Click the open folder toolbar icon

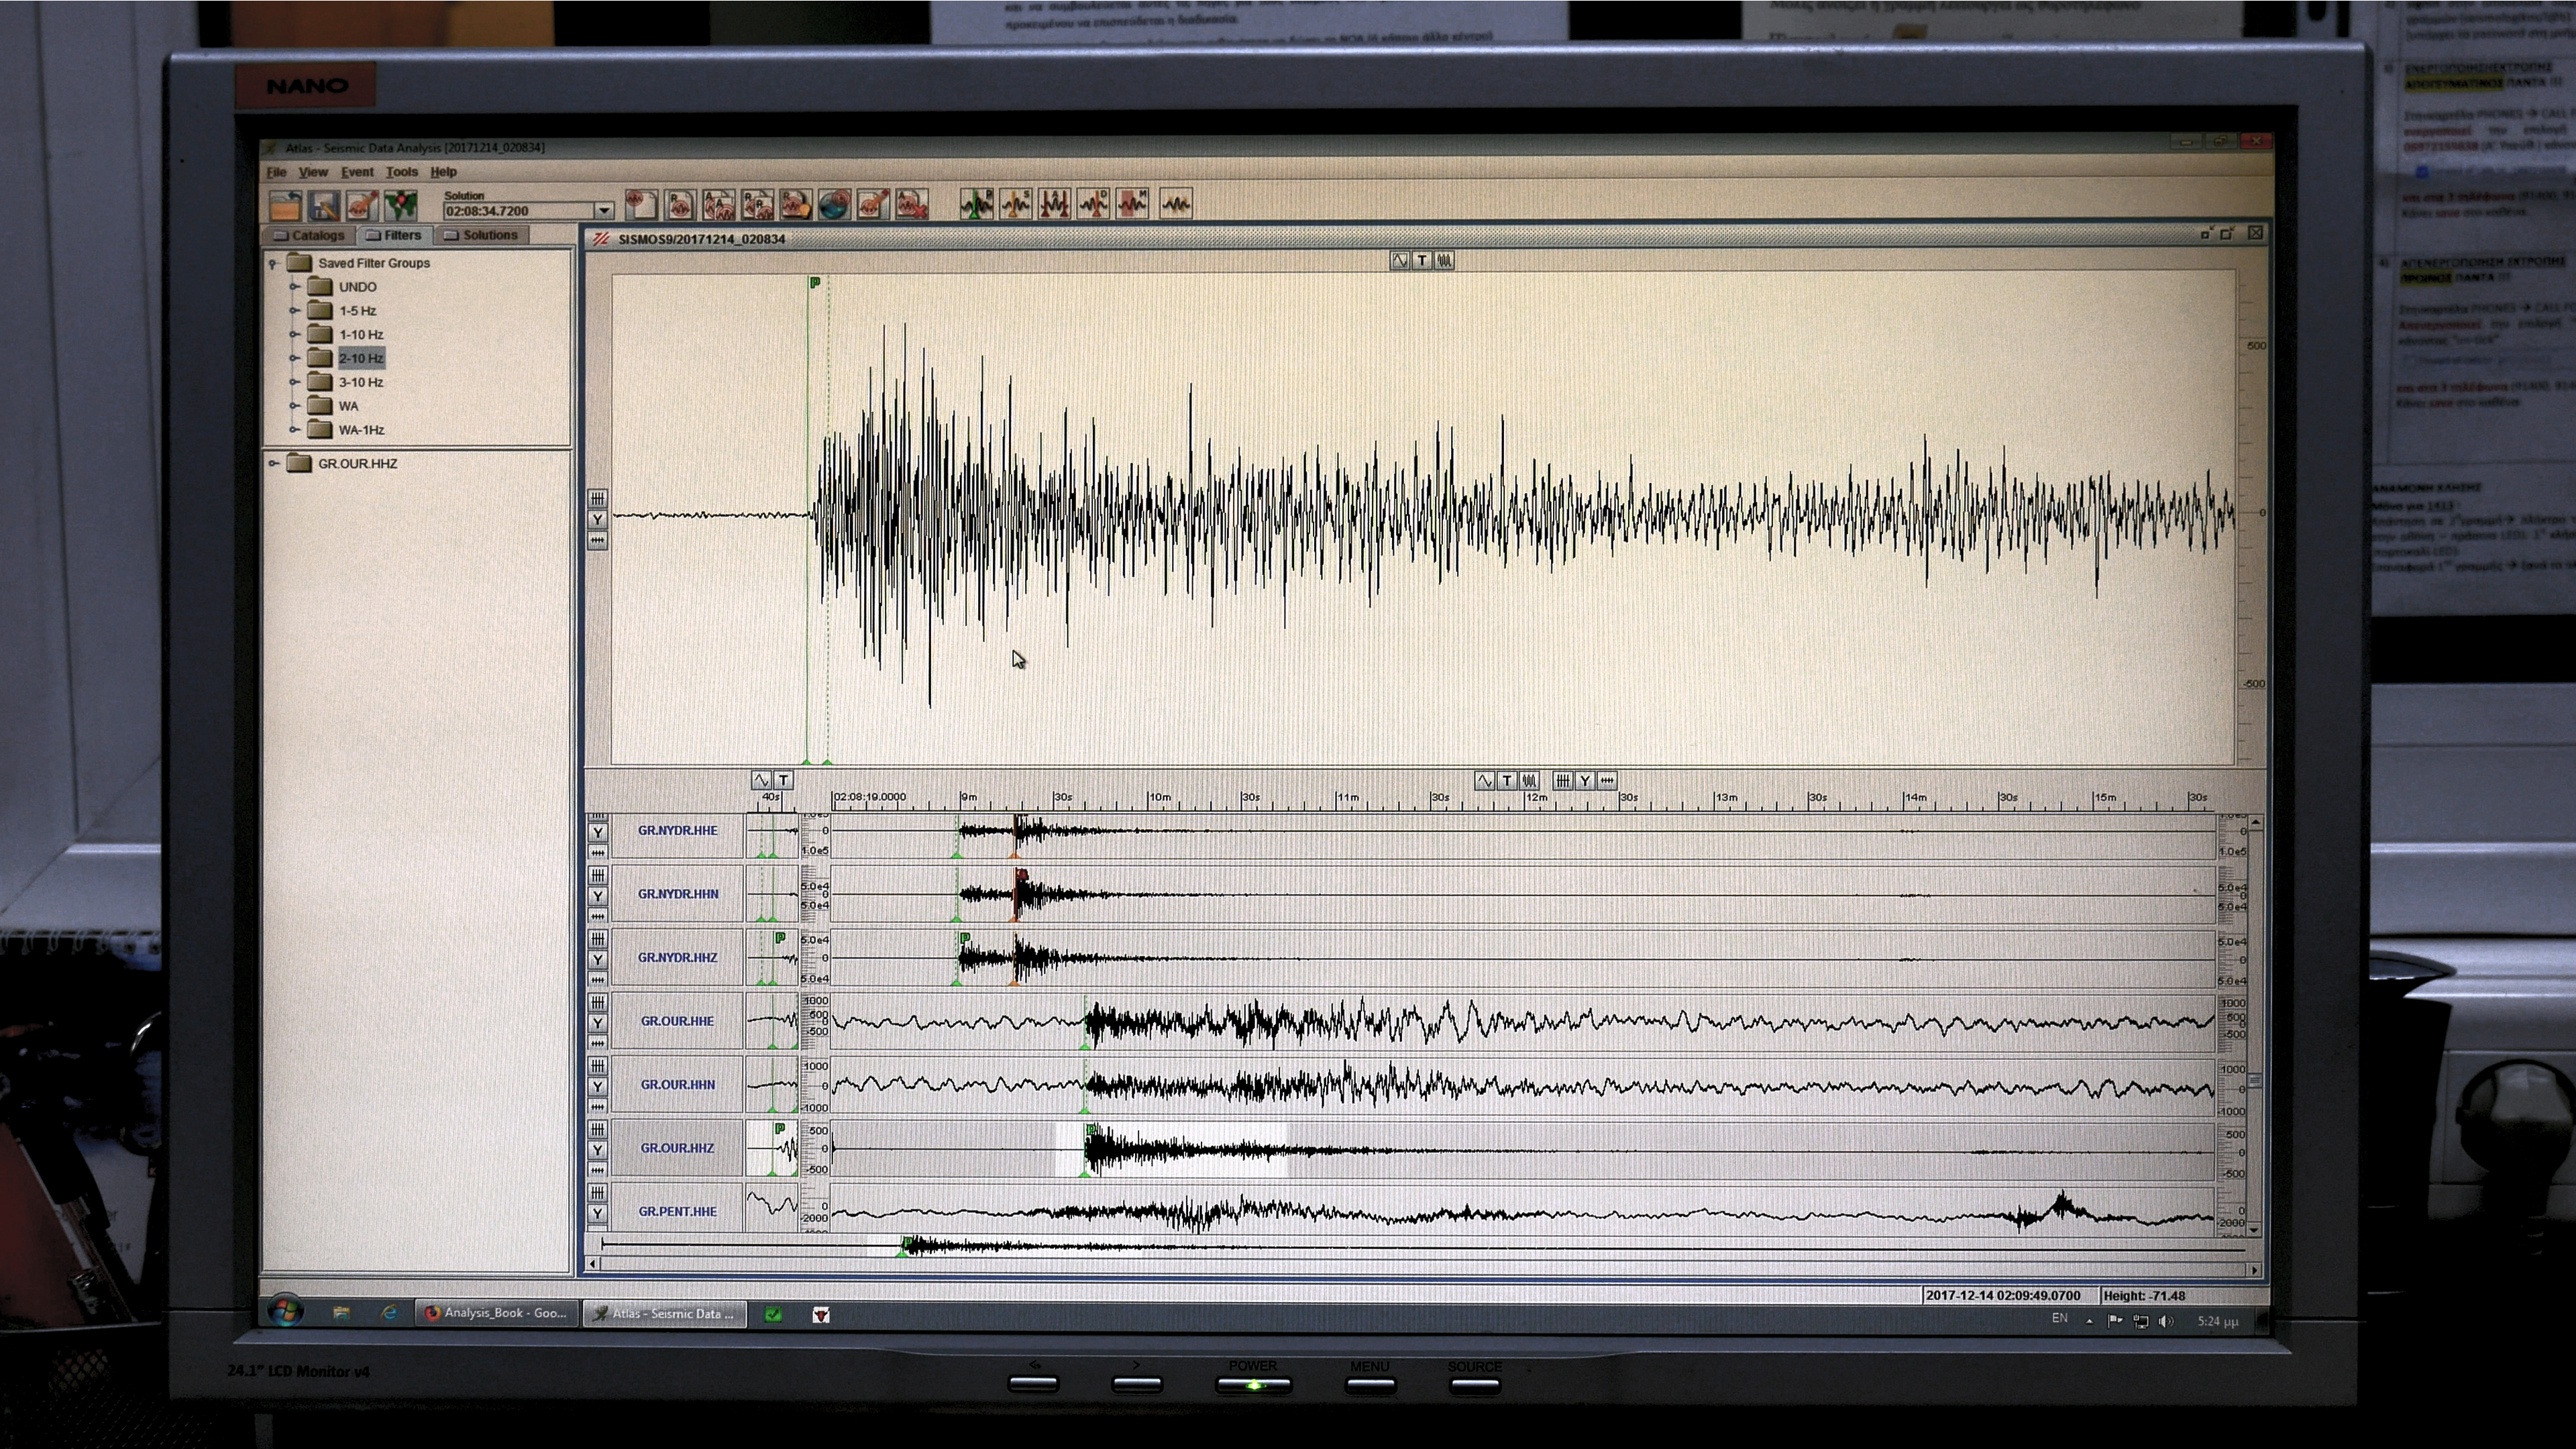tap(285, 206)
